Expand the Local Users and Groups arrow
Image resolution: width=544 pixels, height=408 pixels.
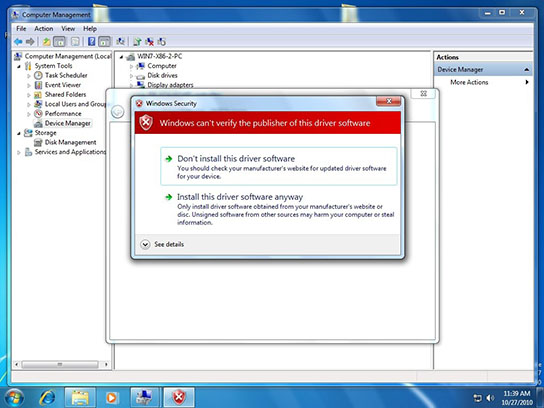pos(29,104)
